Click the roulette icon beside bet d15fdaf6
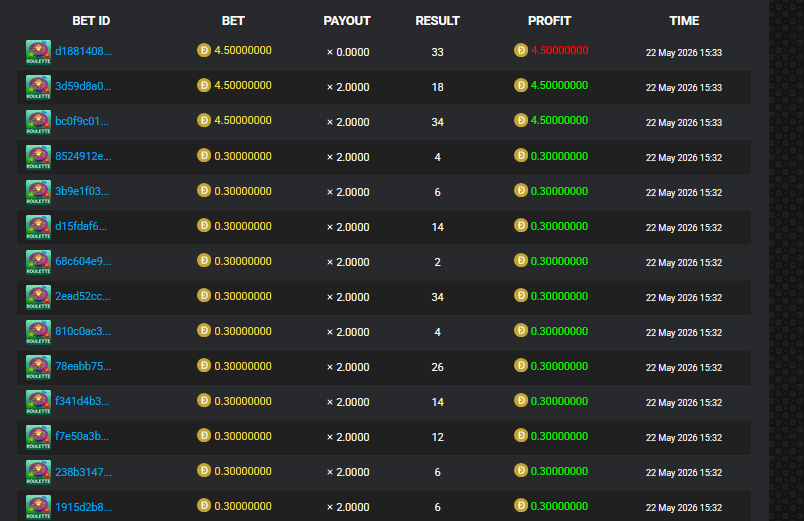The height and width of the screenshot is (521, 804). [38, 227]
